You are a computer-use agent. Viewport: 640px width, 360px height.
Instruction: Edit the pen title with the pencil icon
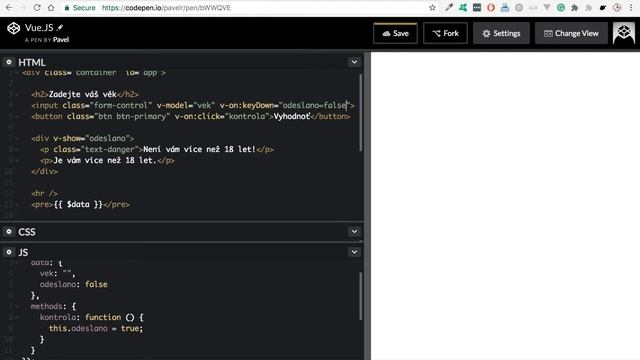tap(60, 27)
